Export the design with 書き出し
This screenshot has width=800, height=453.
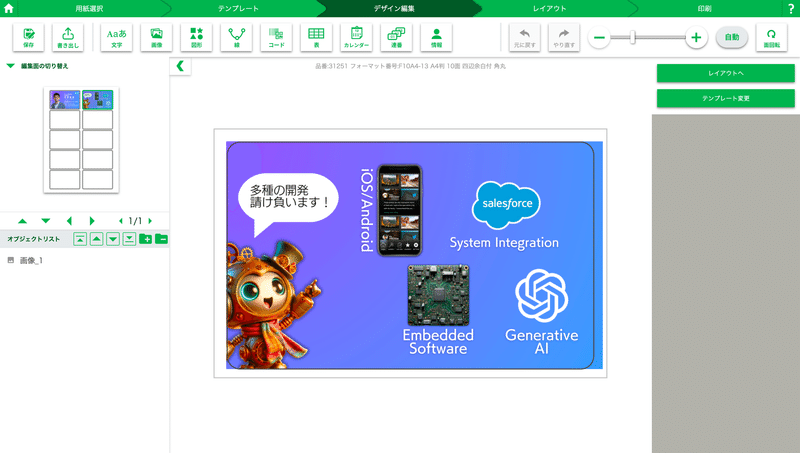tap(68, 37)
